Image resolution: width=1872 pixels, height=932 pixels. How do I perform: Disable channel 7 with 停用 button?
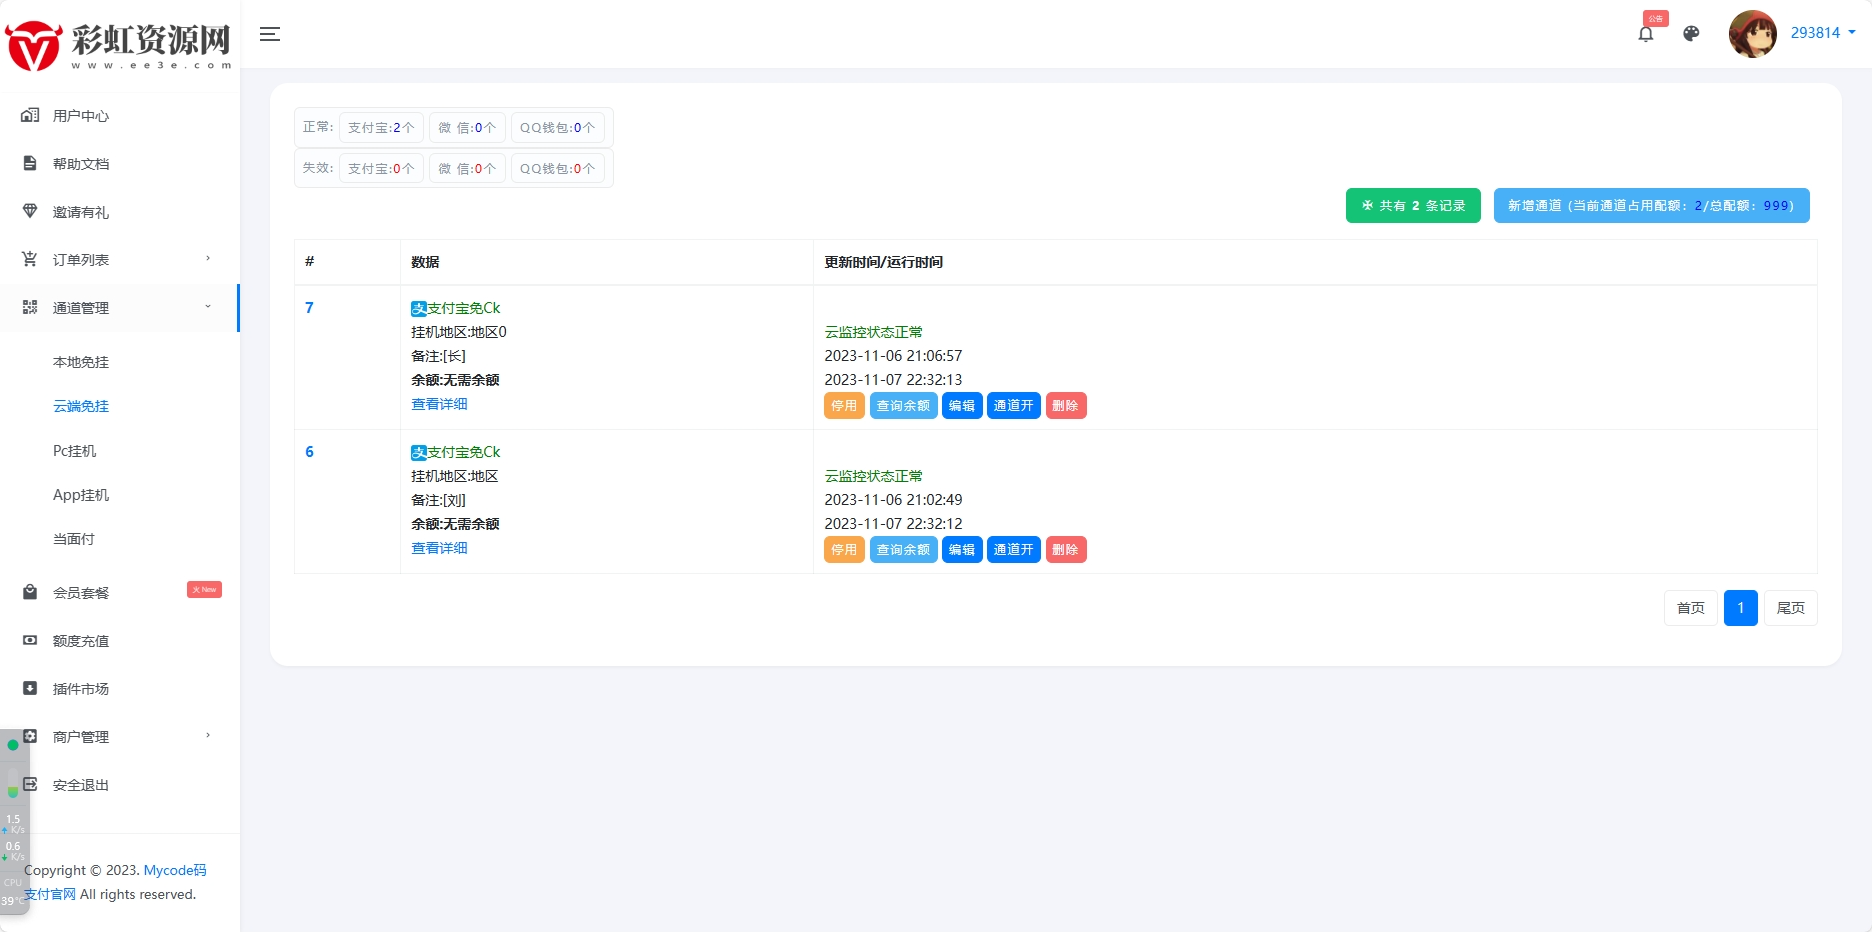click(844, 406)
